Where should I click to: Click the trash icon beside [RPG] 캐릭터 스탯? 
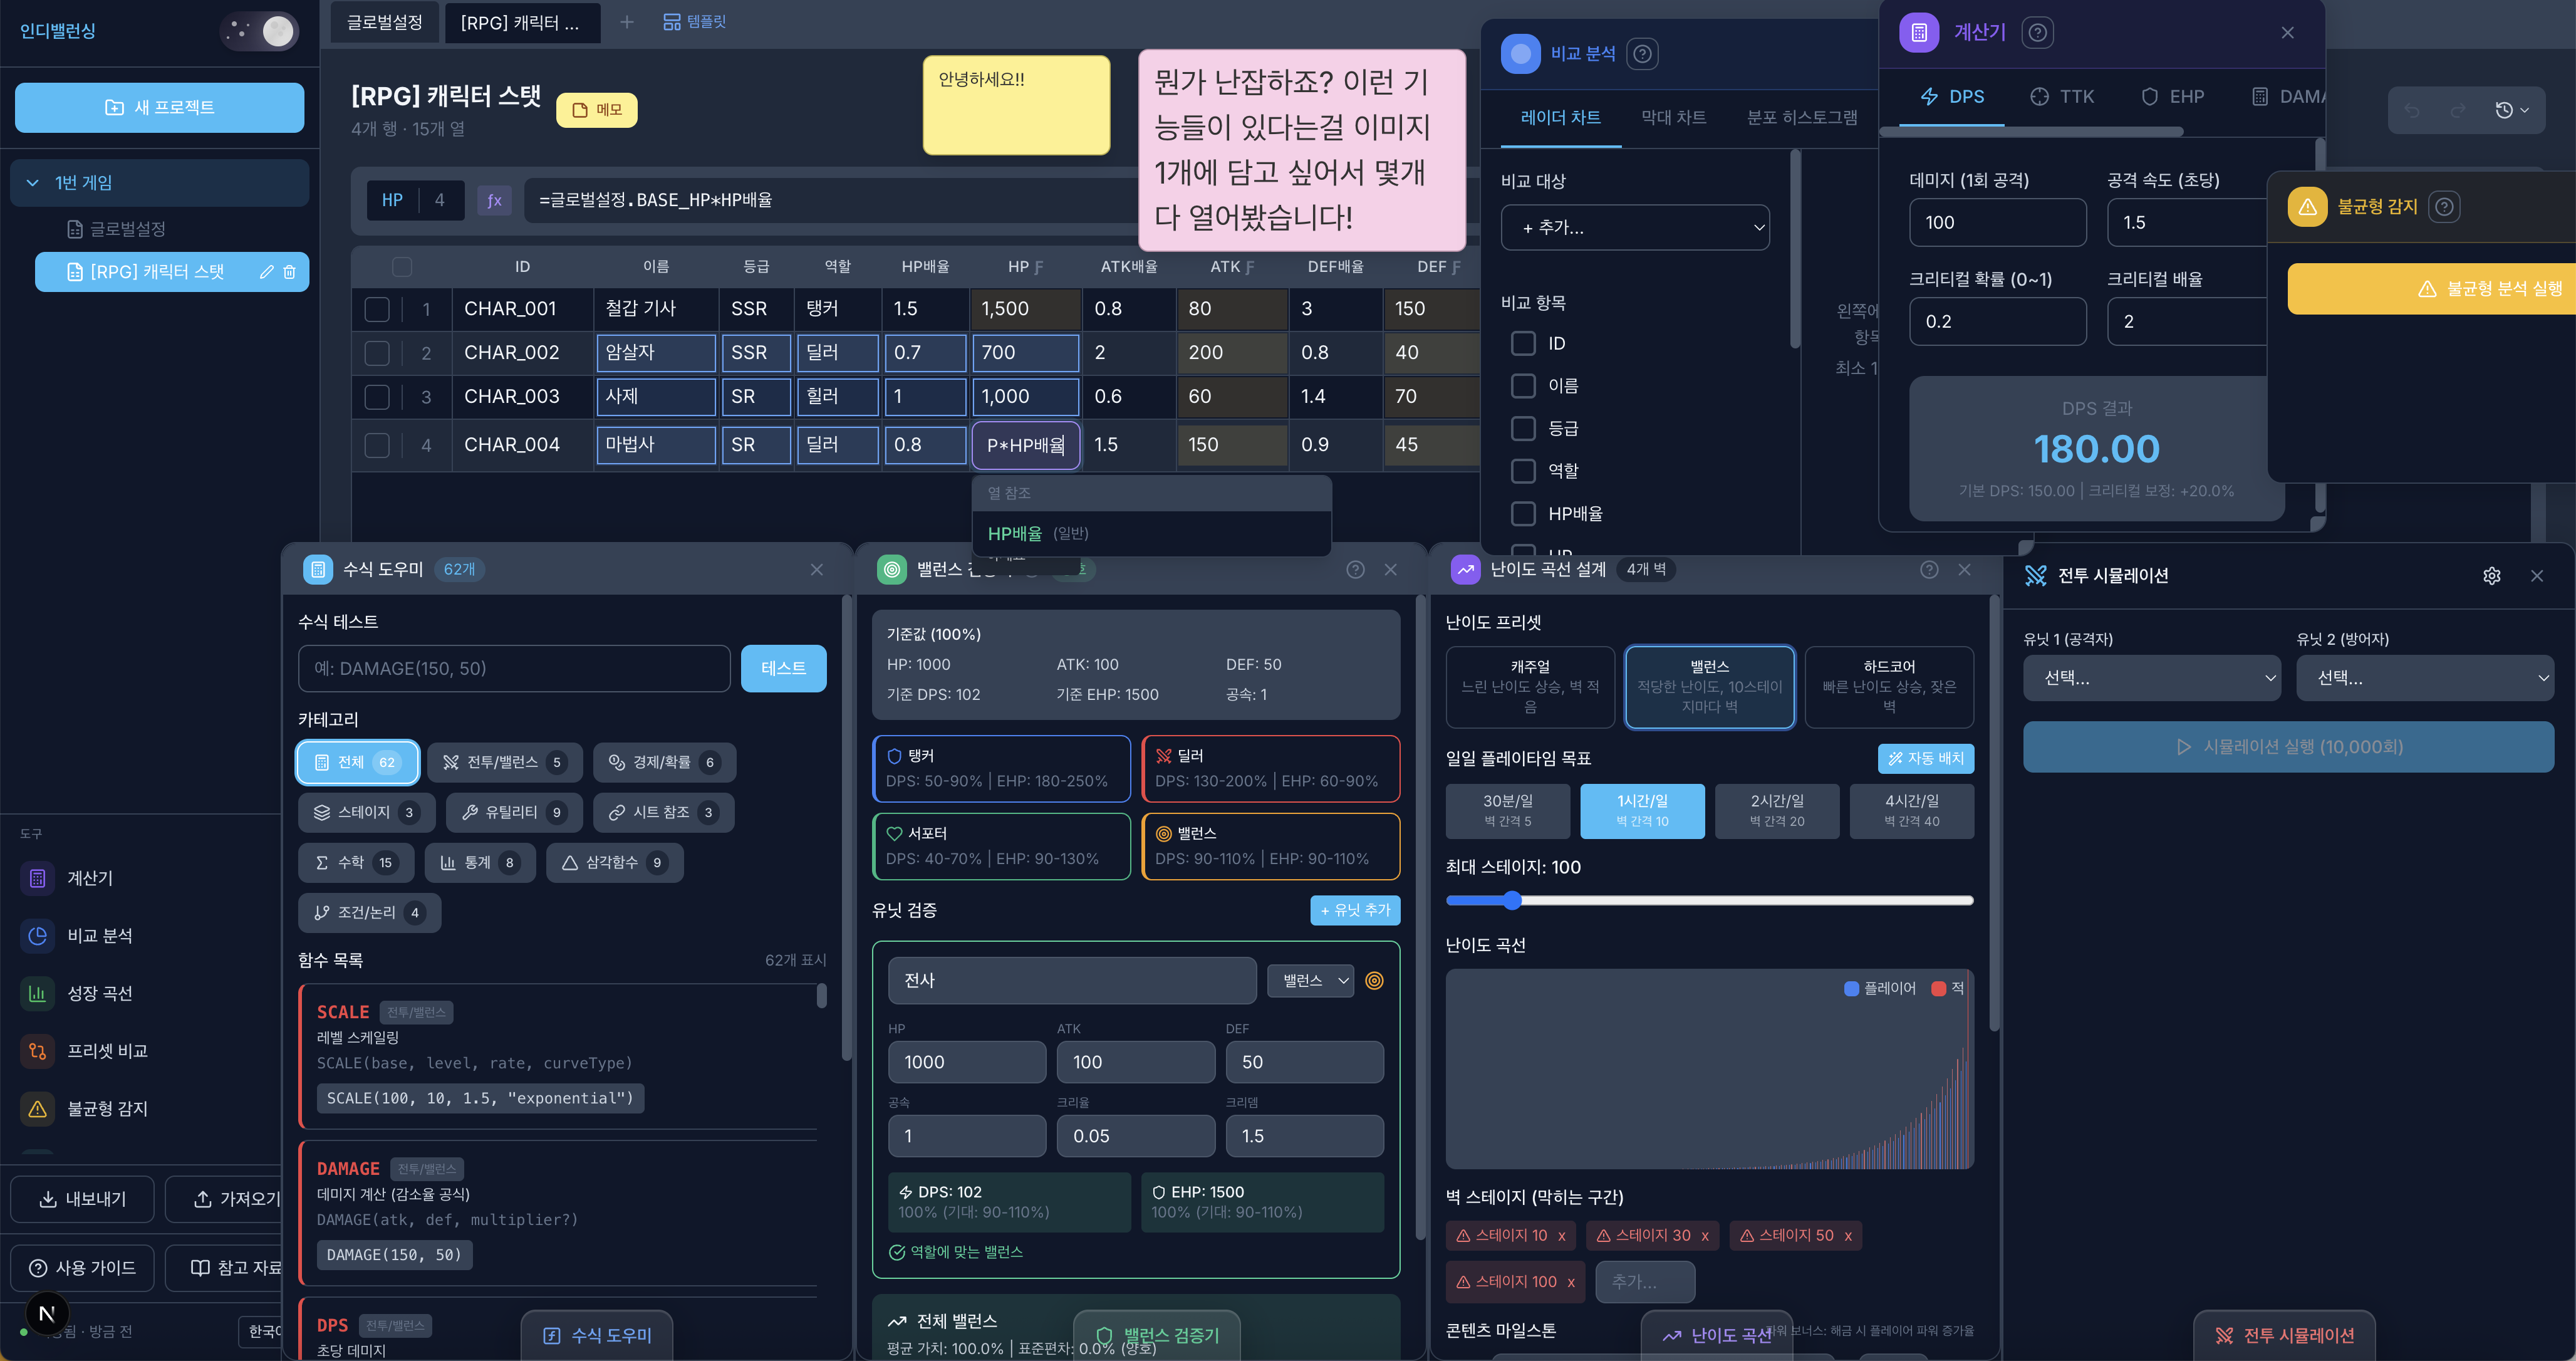point(290,272)
